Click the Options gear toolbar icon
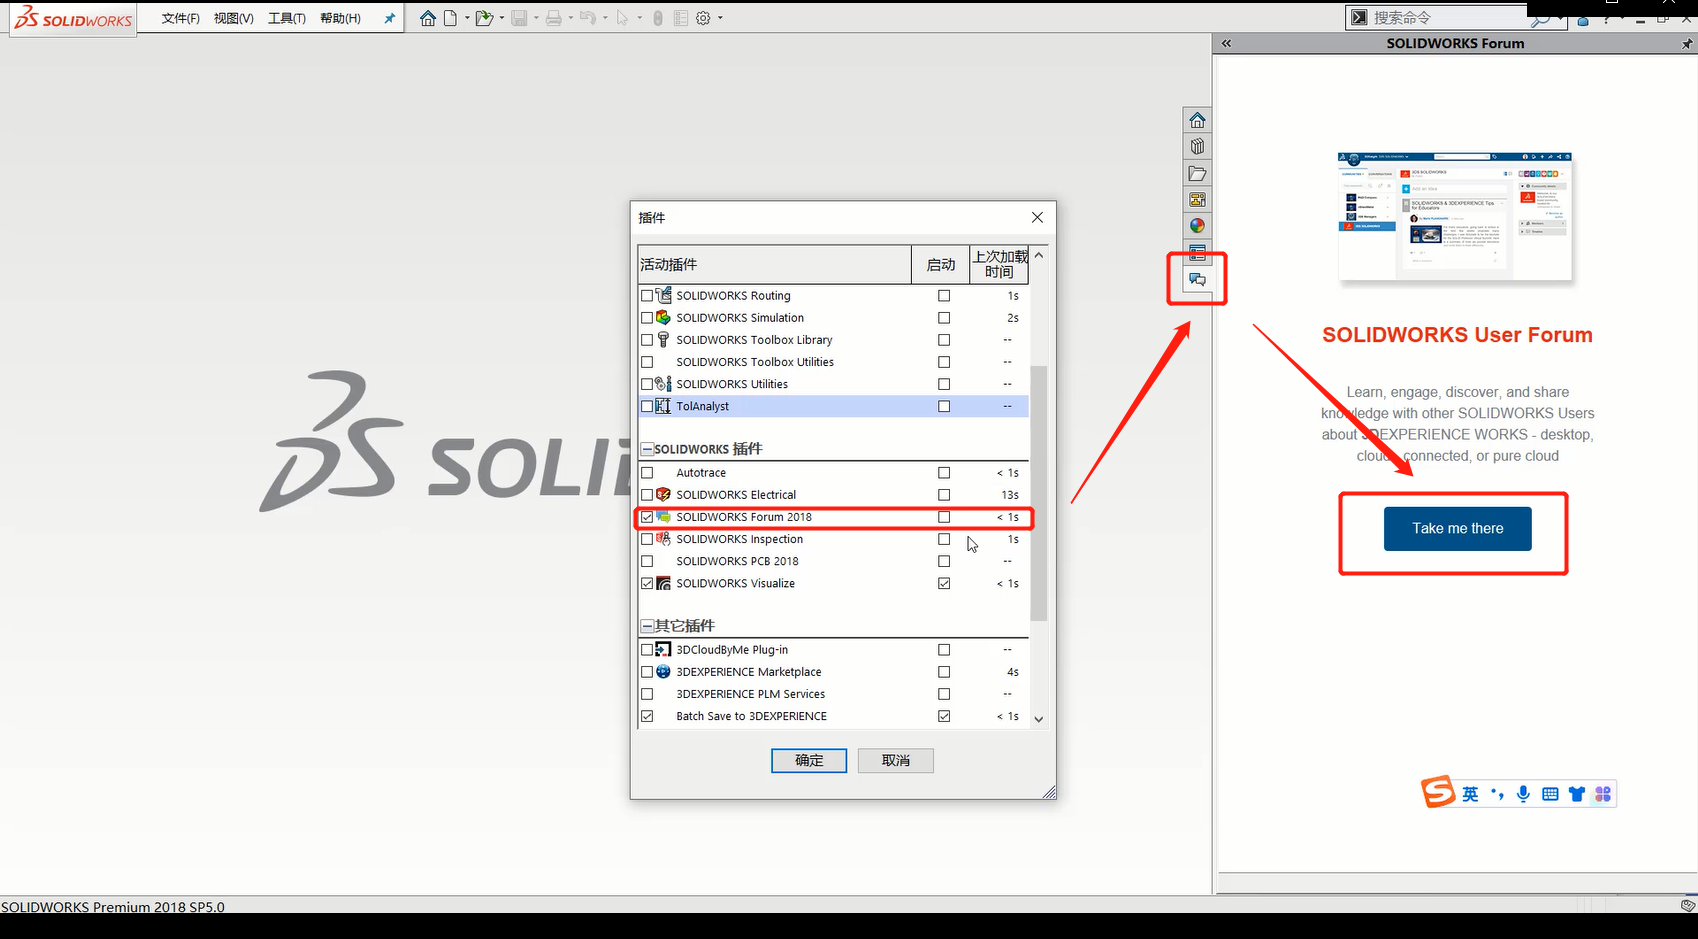 point(703,18)
